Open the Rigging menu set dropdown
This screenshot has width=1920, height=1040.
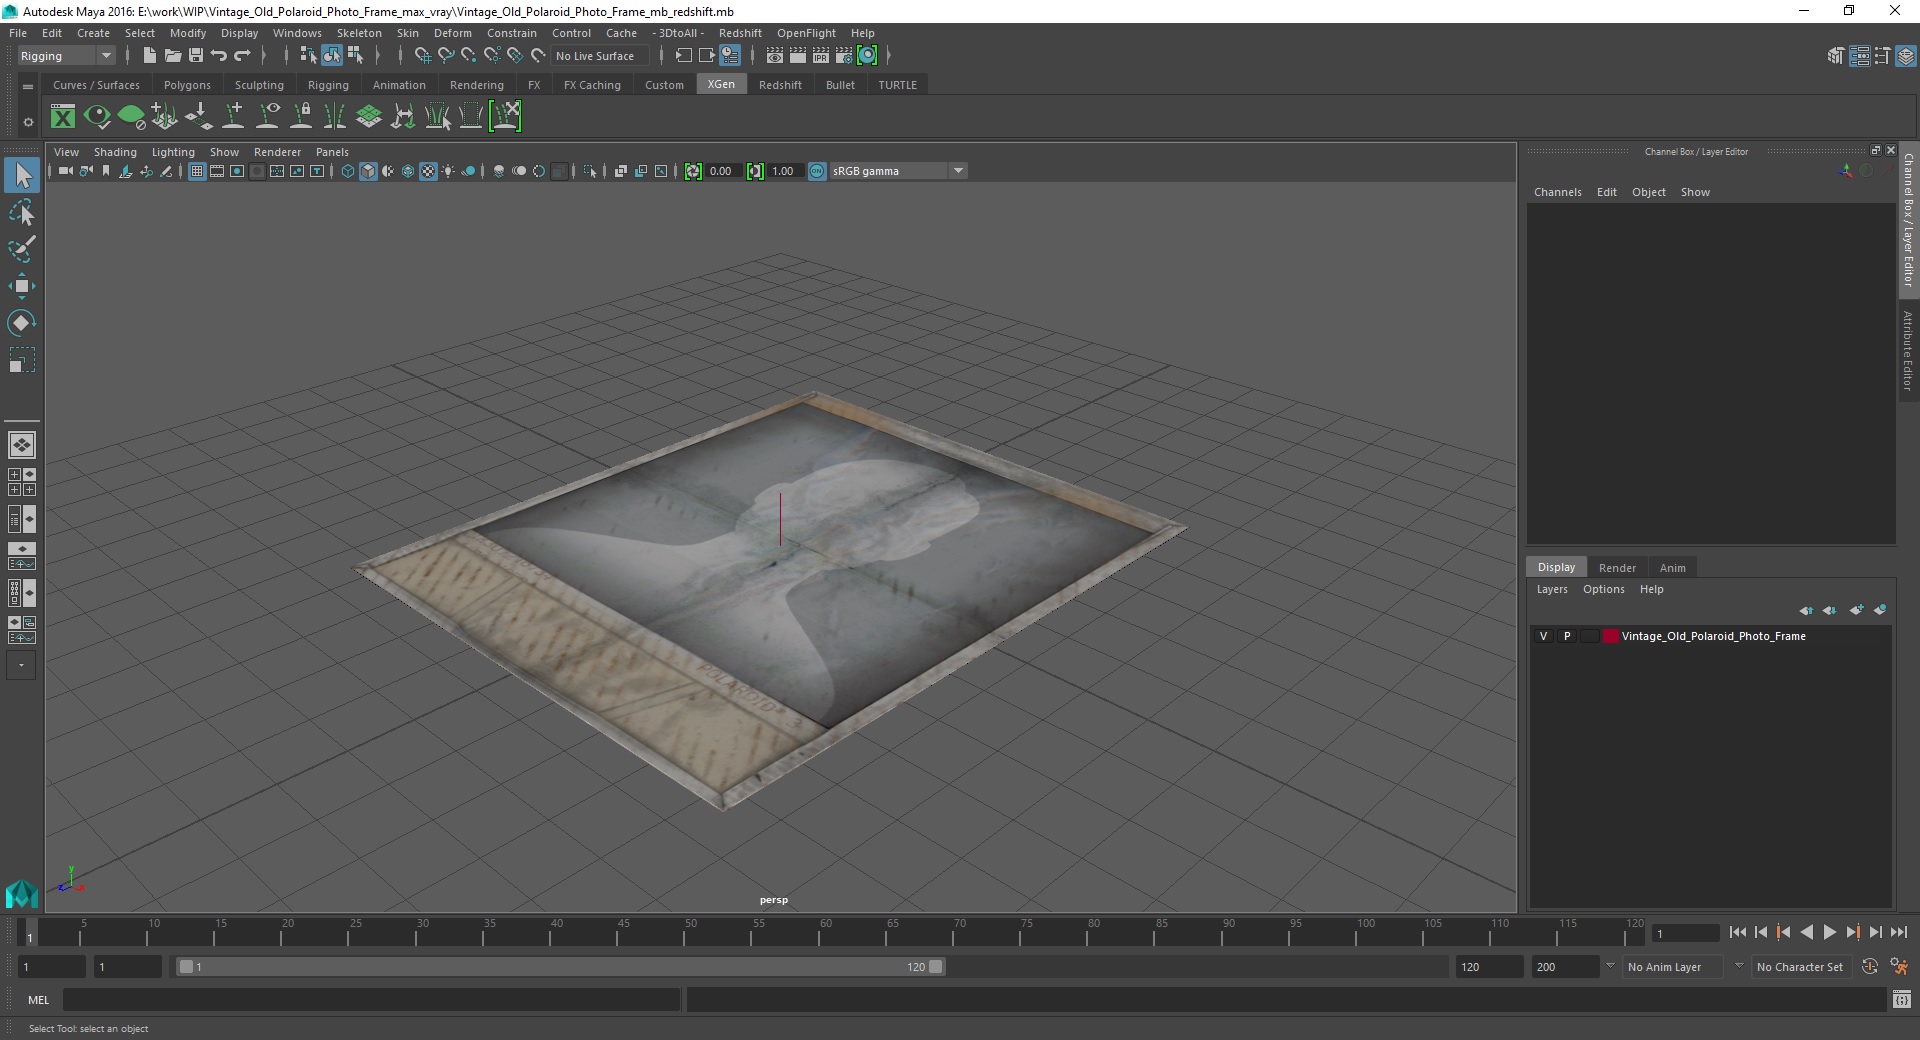tap(66, 56)
